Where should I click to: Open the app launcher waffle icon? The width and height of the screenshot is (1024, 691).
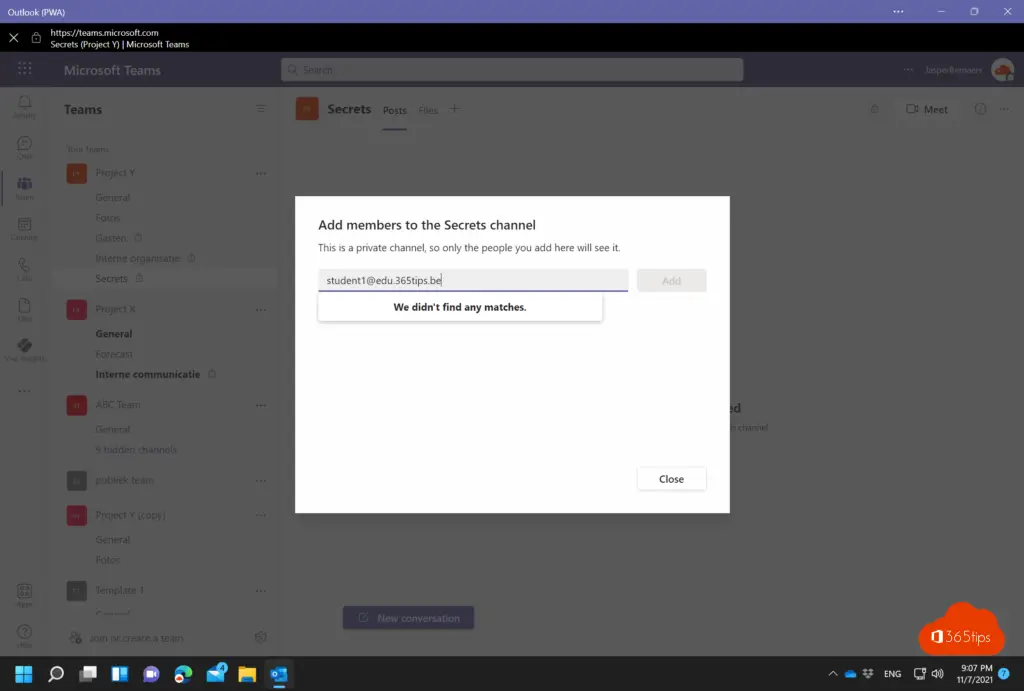(24, 70)
